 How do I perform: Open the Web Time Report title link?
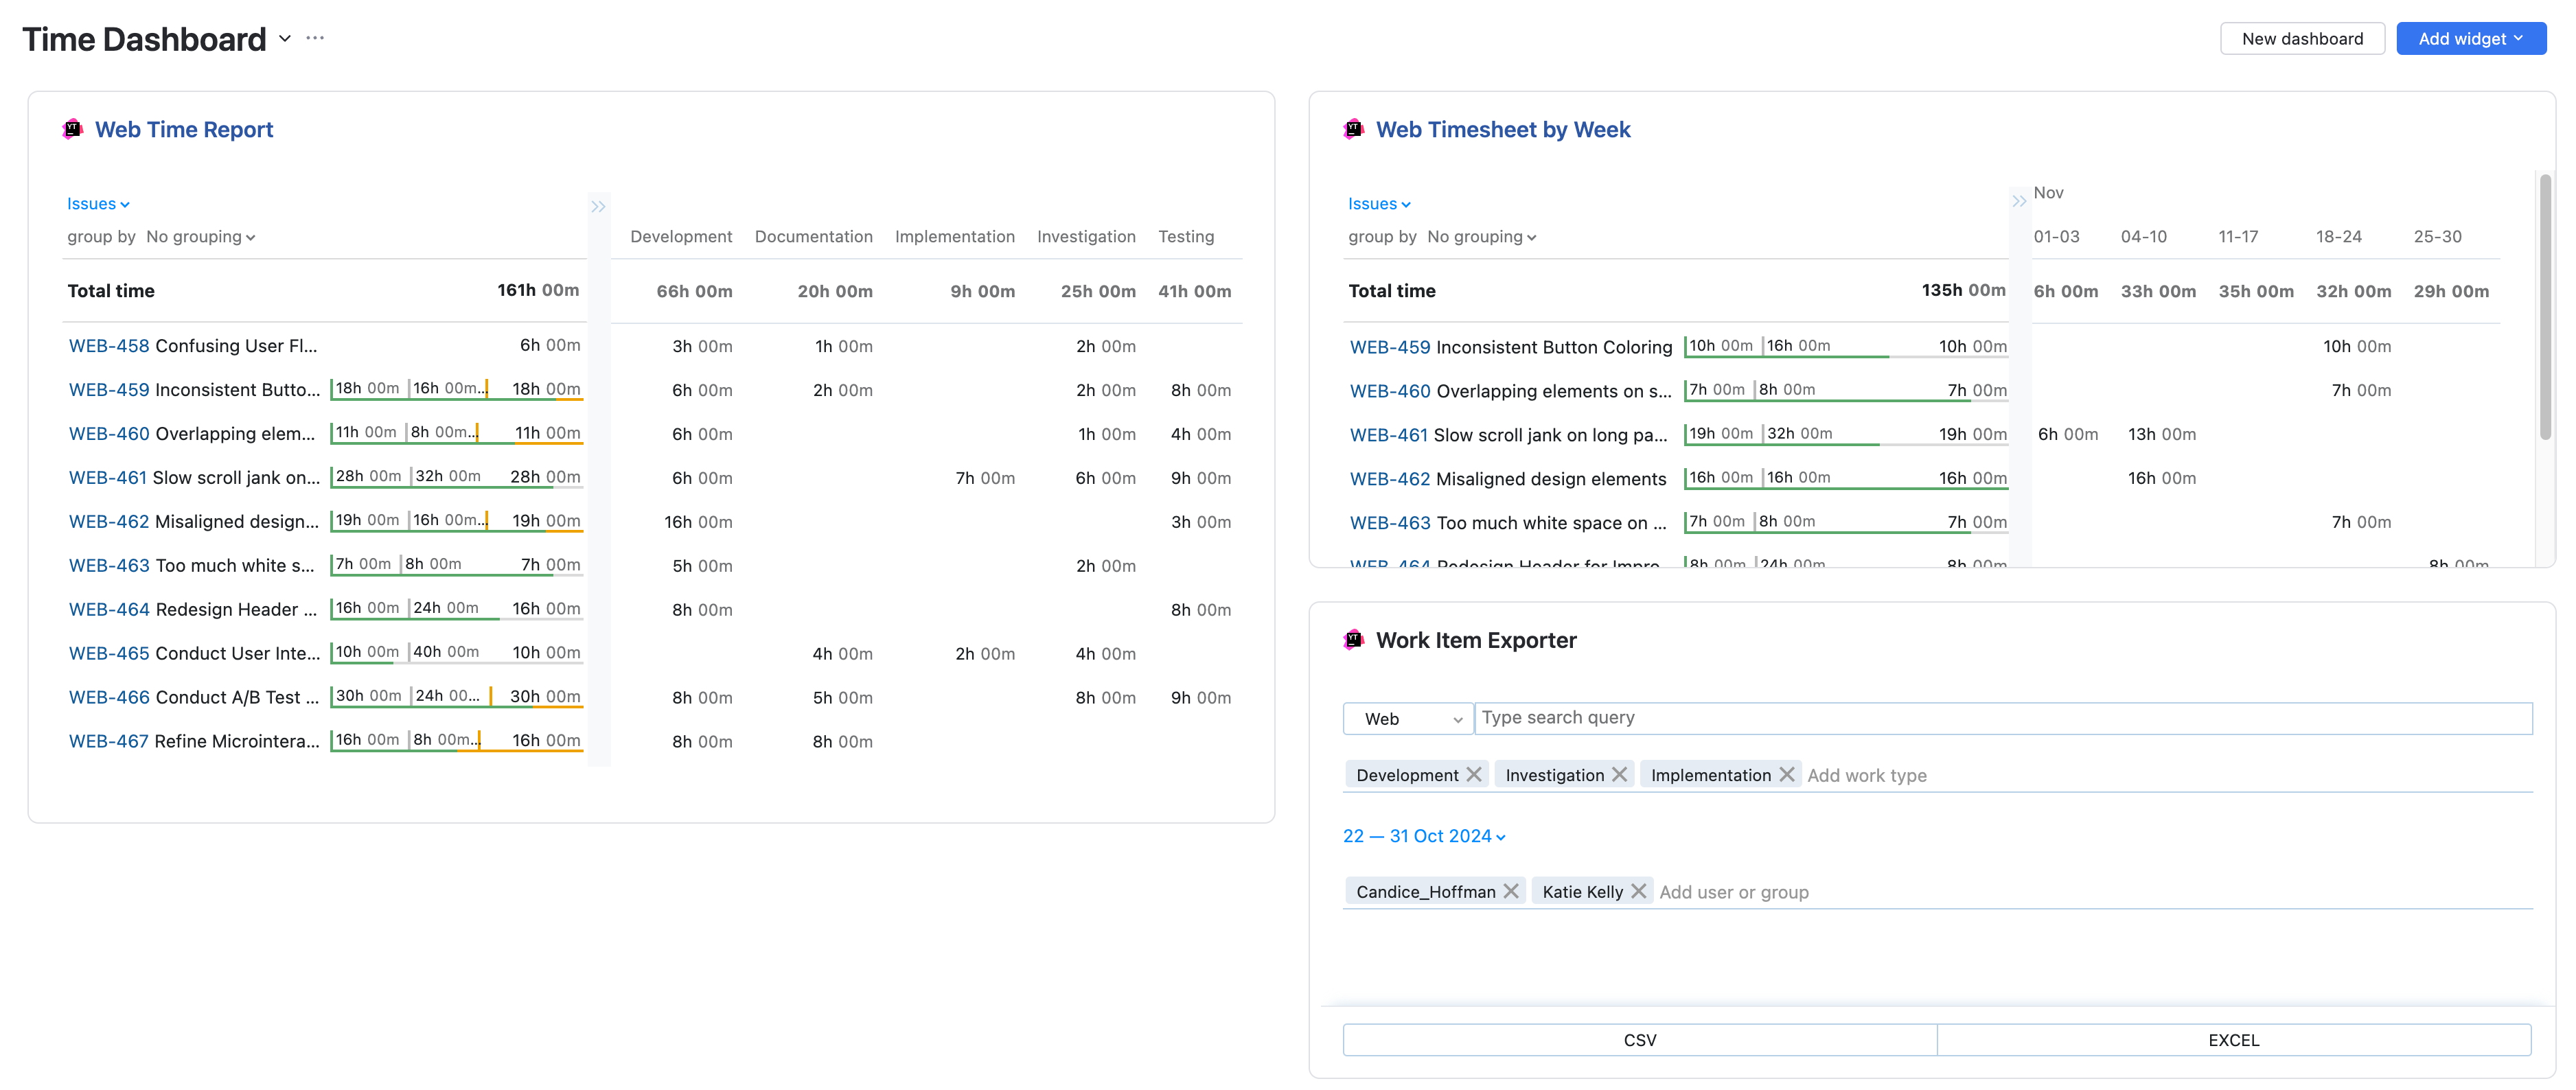tap(184, 129)
